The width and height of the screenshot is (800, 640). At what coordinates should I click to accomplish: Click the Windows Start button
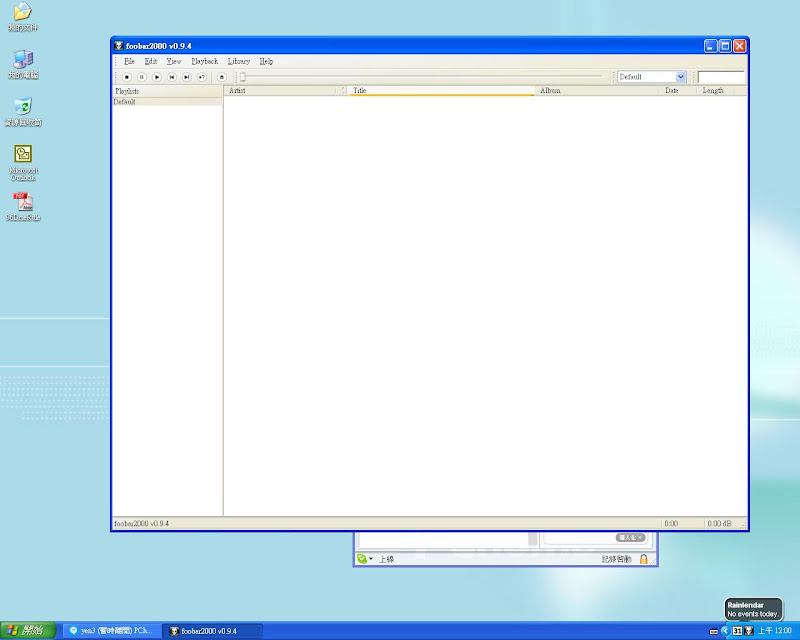(28, 631)
